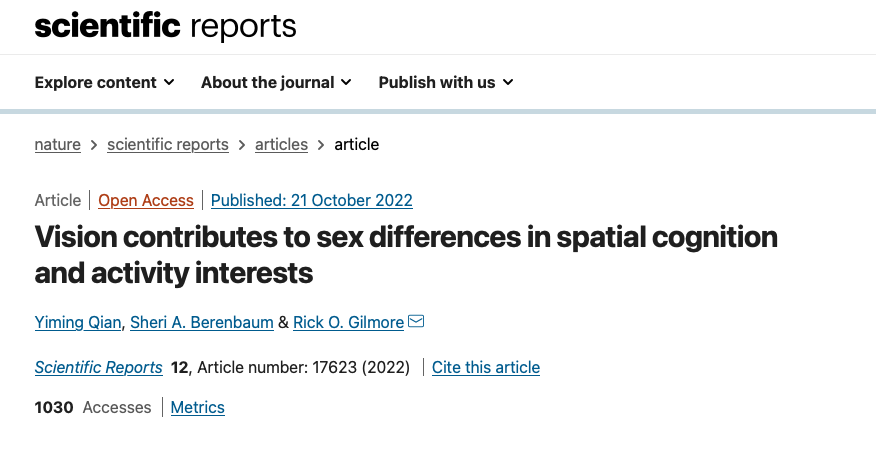
Task: Click the Explore content chevron arrow
Action: (x=169, y=83)
